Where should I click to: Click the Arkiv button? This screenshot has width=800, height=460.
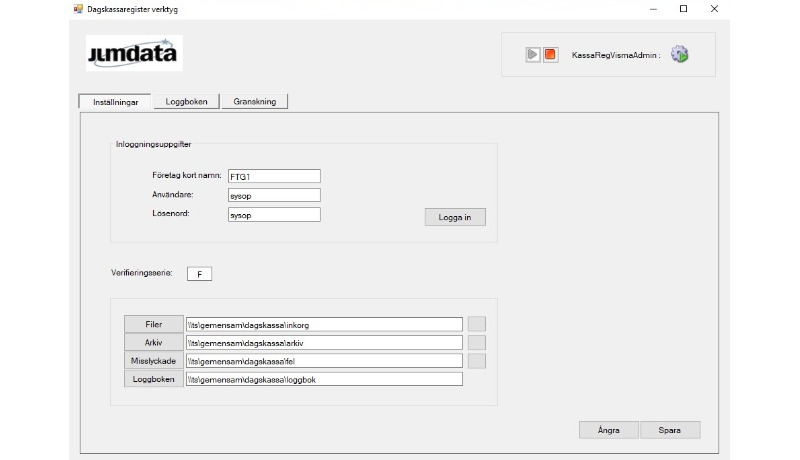pos(154,343)
